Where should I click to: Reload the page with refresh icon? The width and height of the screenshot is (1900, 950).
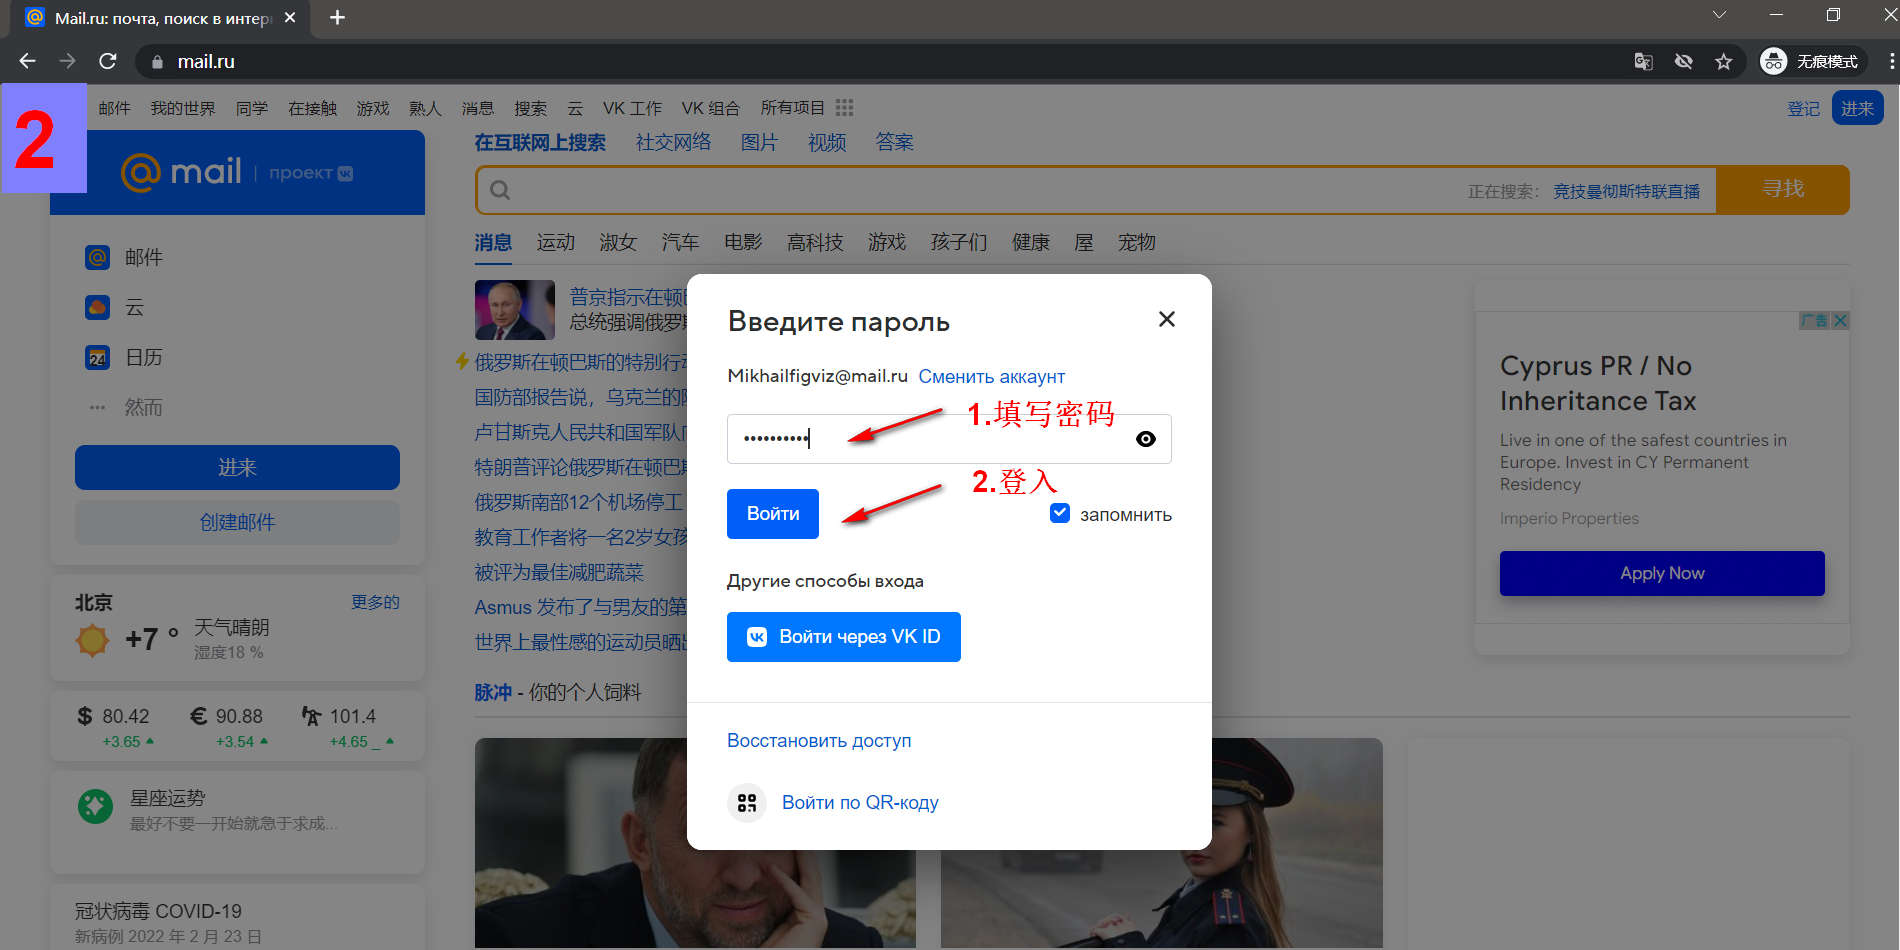[108, 61]
